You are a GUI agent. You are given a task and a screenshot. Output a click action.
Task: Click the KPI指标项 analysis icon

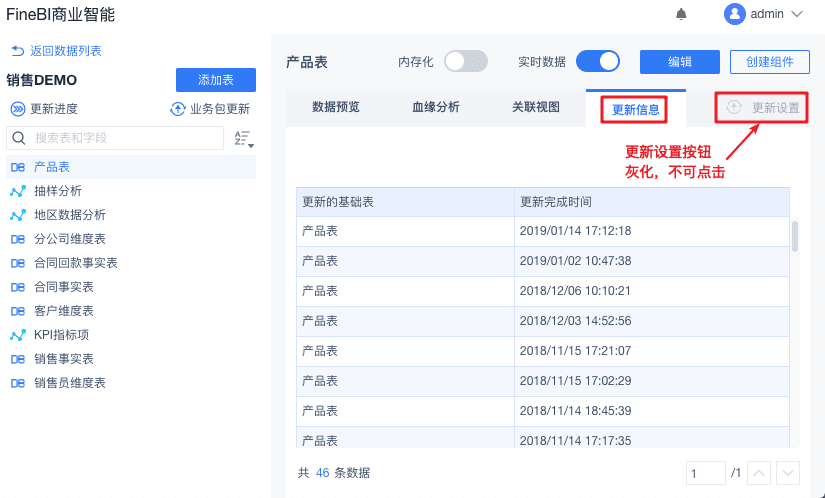pyautogui.click(x=18, y=335)
